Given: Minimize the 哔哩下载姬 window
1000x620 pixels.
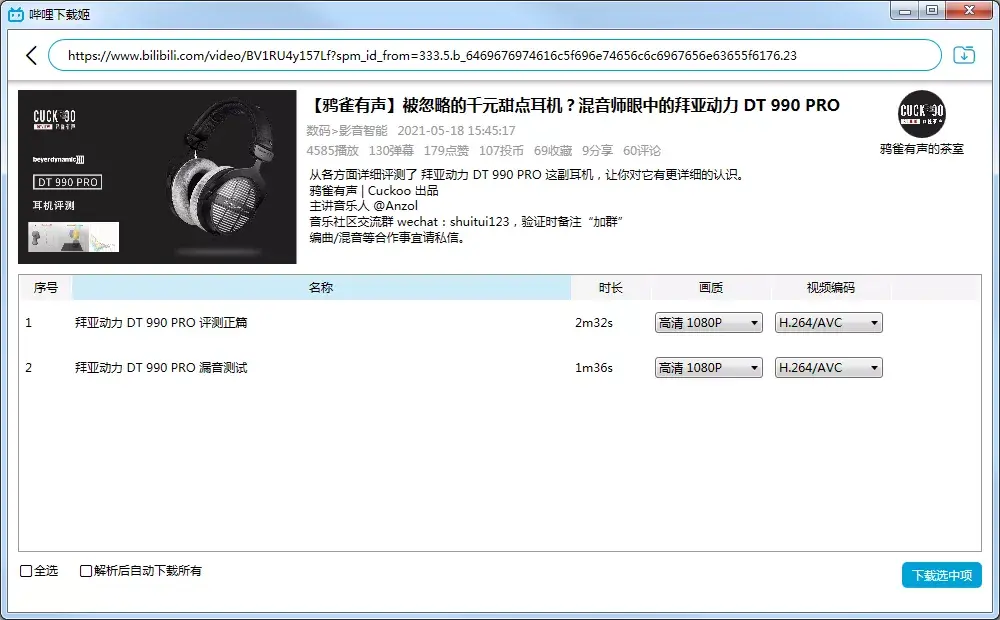Looking at the screenshot, I should click(904, 11).
